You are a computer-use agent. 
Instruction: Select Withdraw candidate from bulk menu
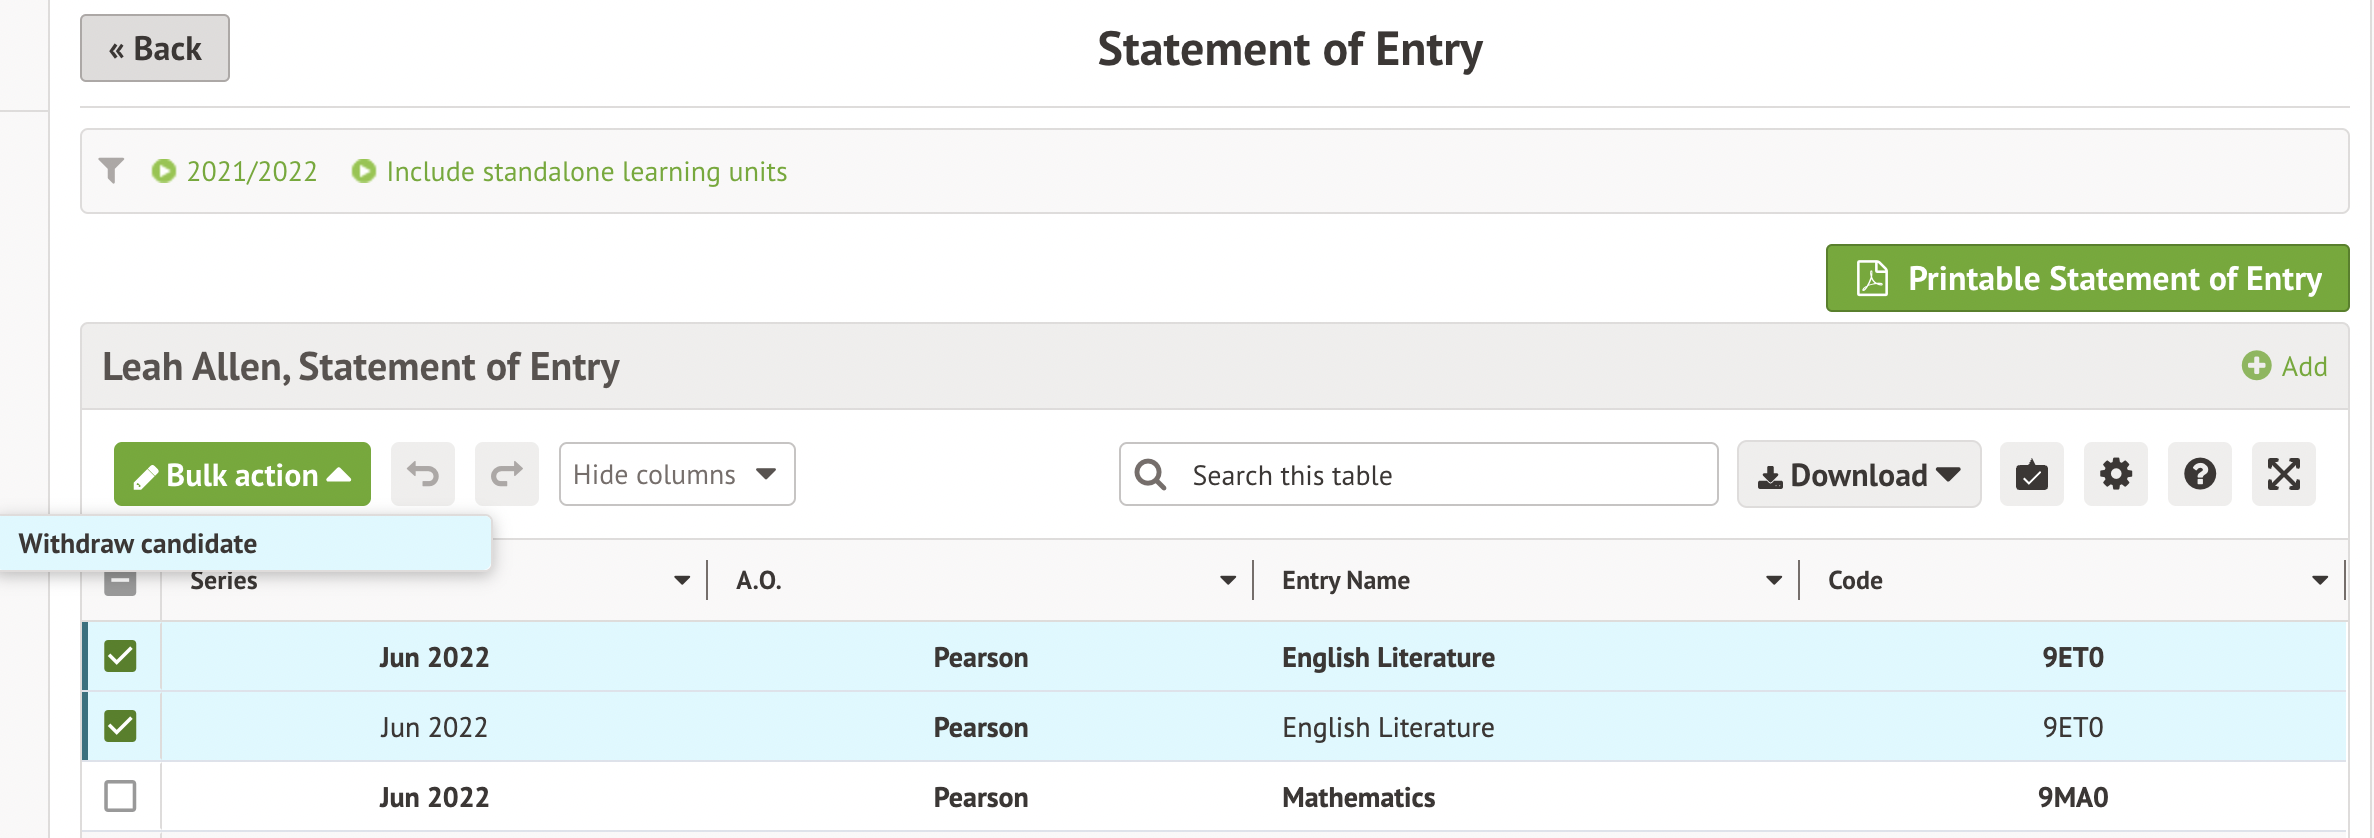coord(138,544)
